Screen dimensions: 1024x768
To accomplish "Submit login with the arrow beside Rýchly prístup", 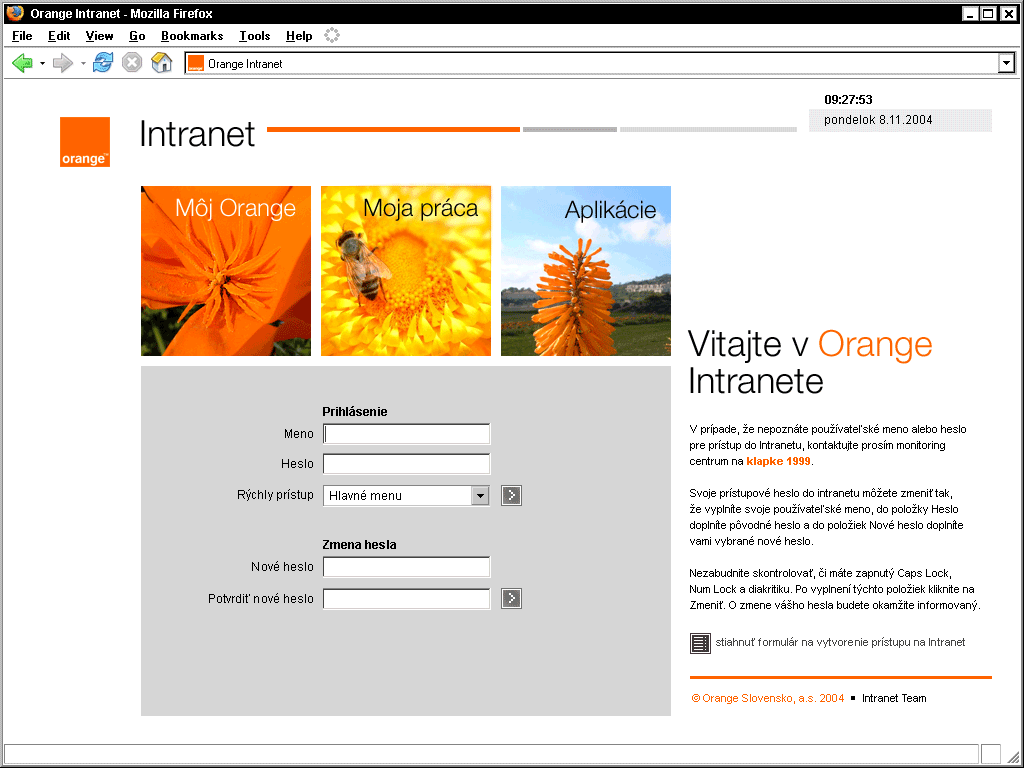I will click(511, 496).
